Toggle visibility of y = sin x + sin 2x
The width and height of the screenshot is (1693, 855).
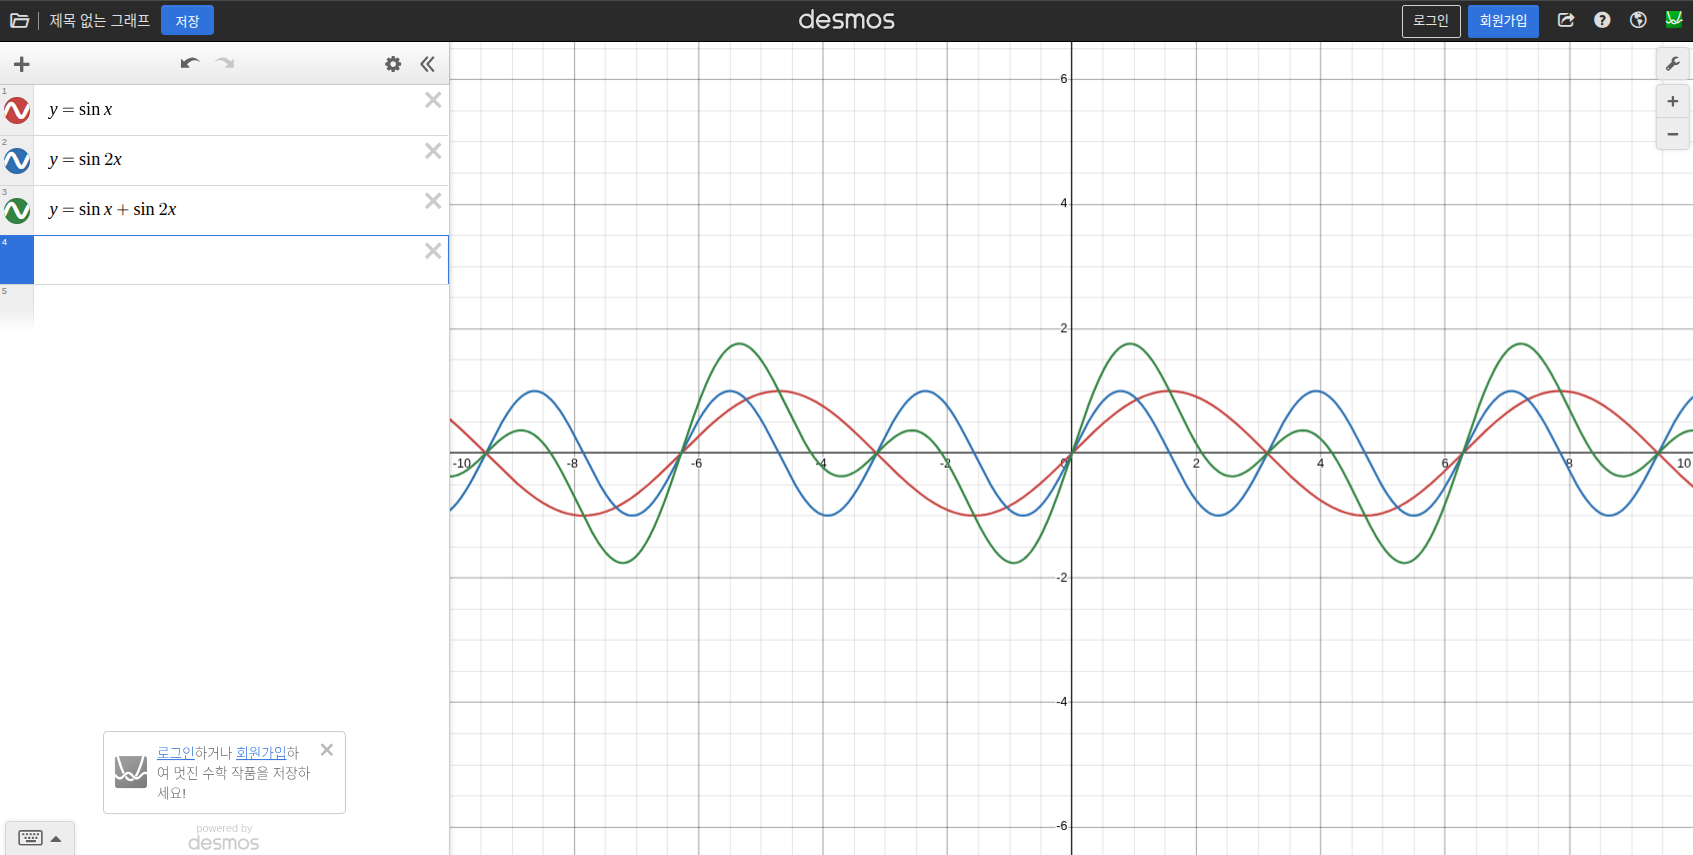[x=17, y=210]
